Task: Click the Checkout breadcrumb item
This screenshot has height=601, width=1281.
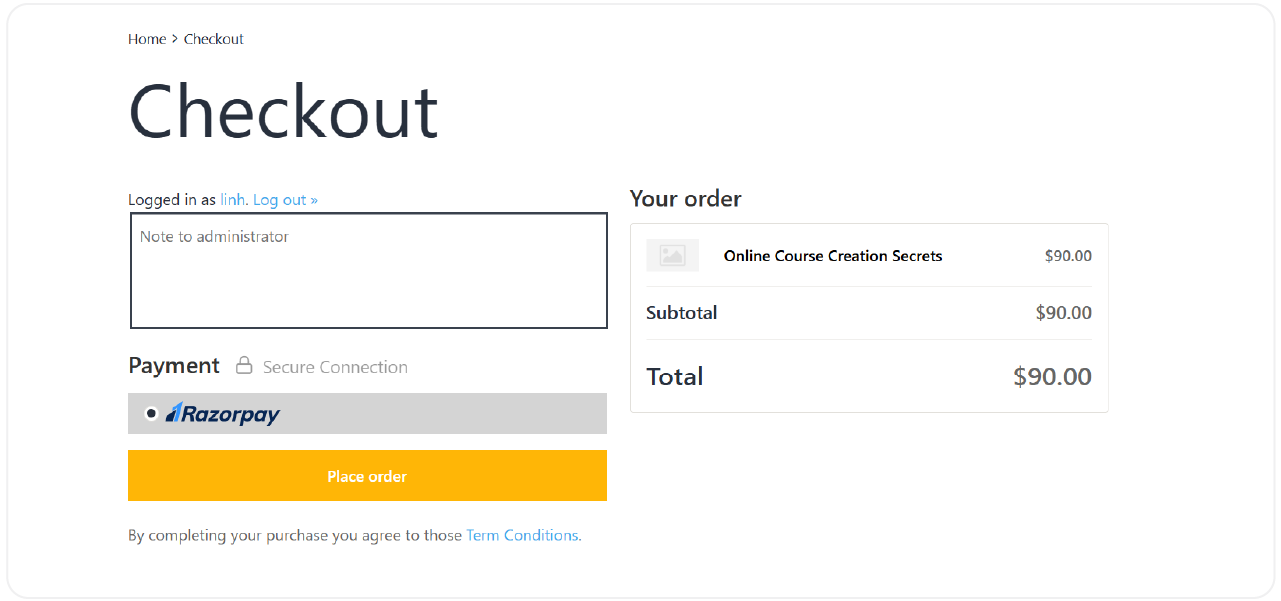Action: pyautogui.click(x=214, y=39)
